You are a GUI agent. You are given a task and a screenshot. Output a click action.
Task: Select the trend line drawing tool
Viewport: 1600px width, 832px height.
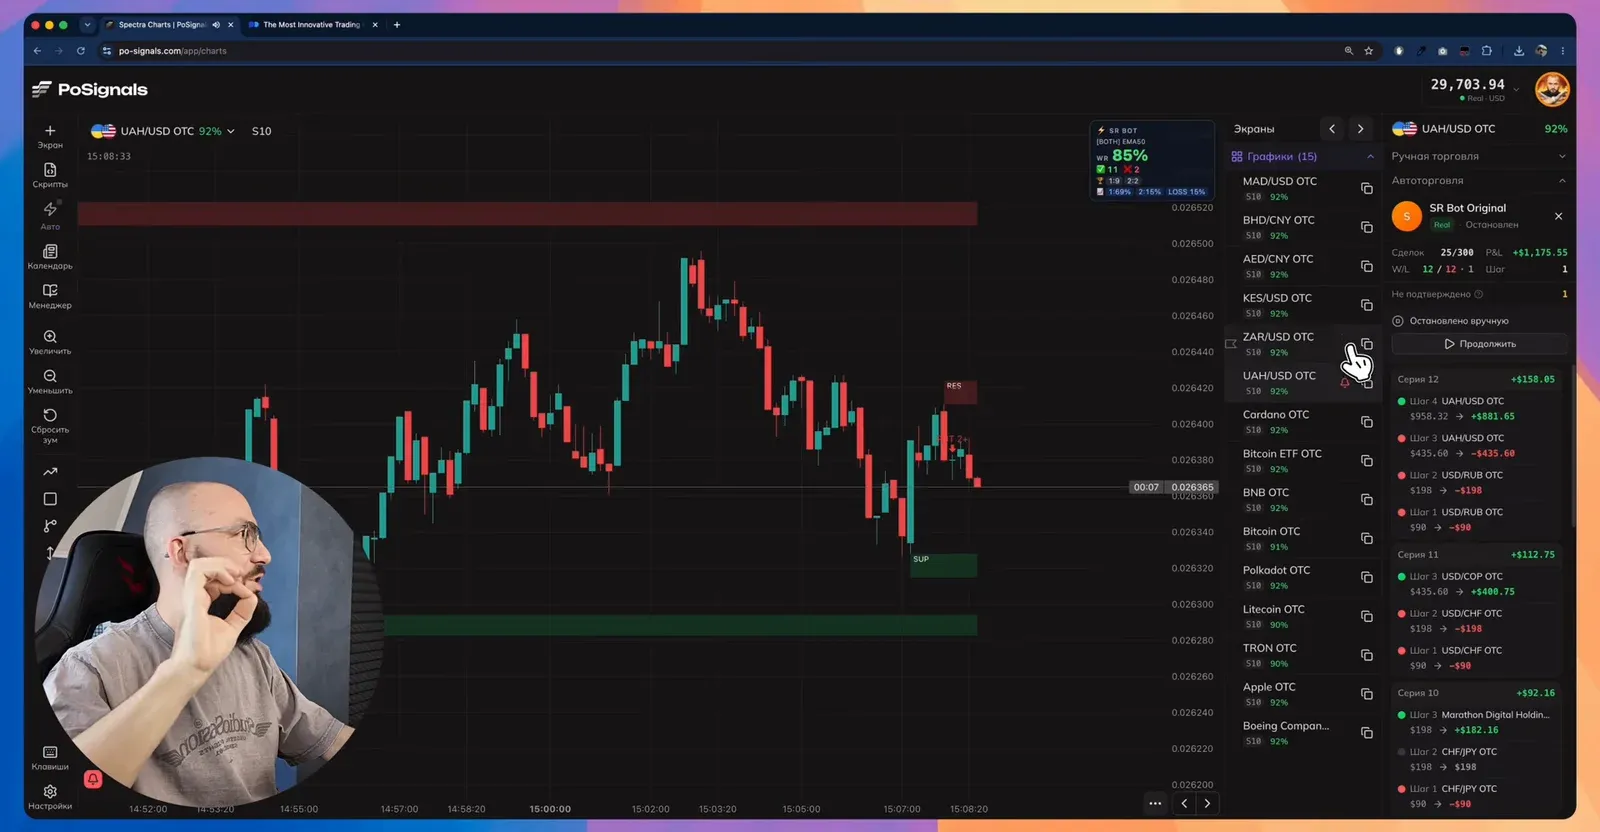(x=50, y=472)
